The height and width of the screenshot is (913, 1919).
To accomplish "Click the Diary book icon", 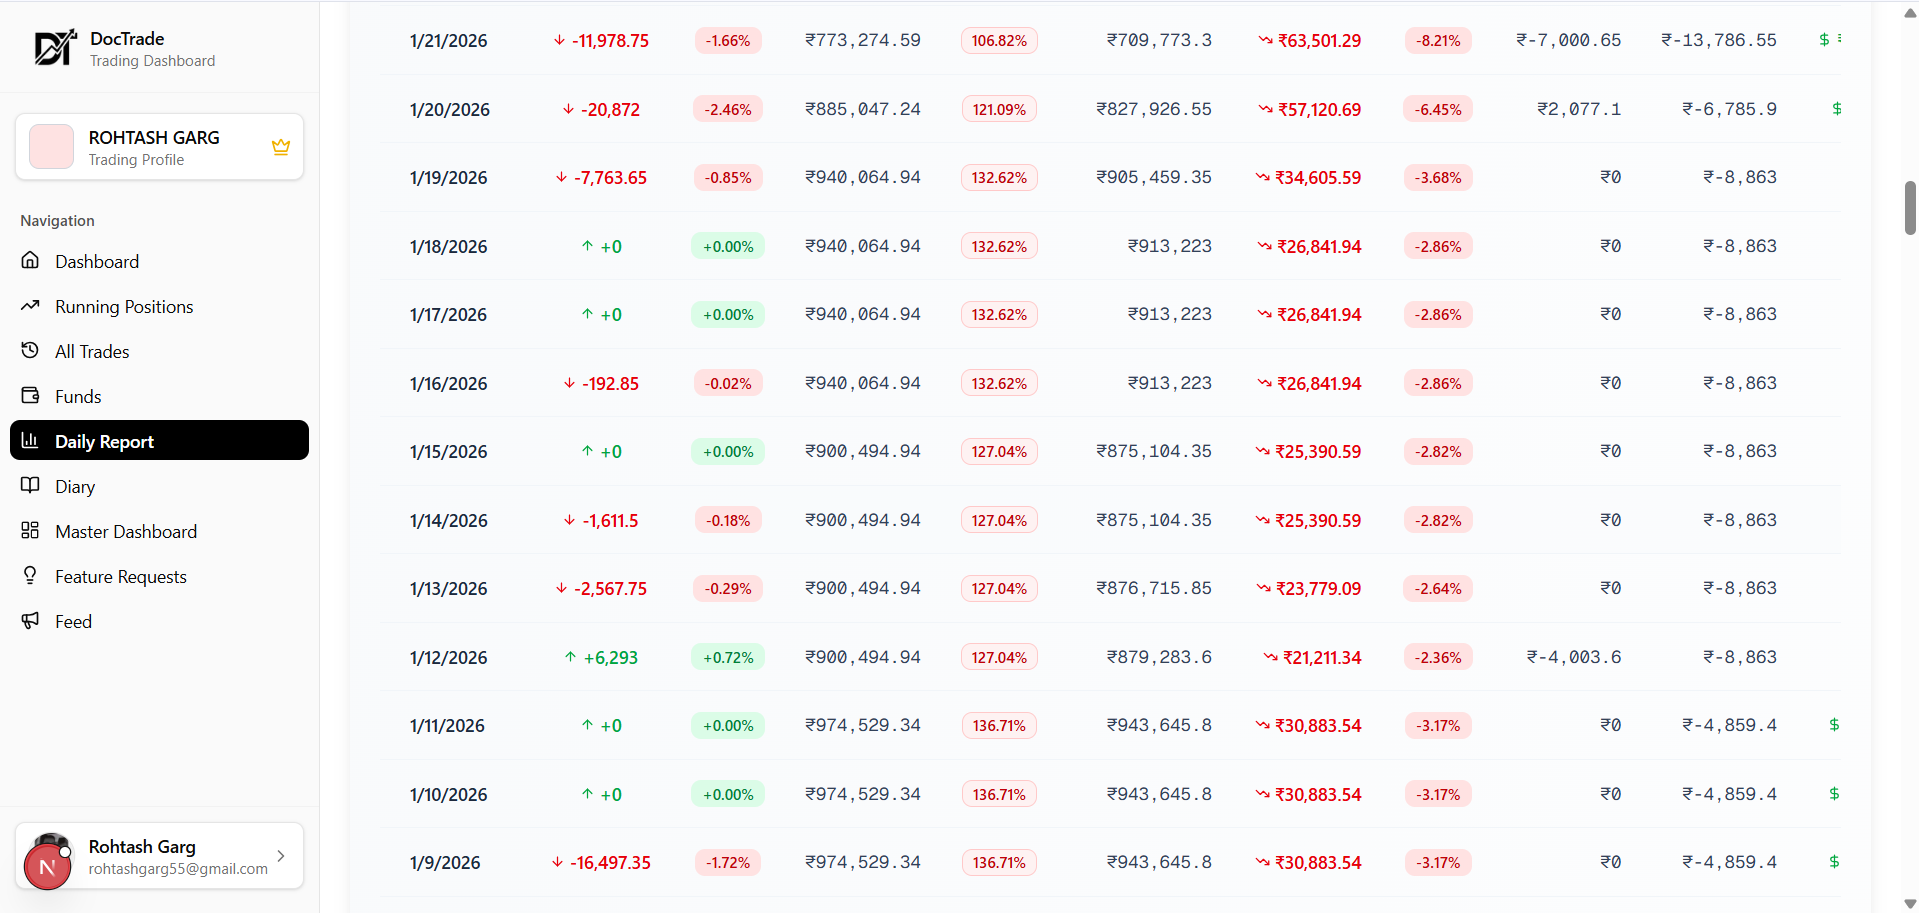I will click(x=31, y=486).
